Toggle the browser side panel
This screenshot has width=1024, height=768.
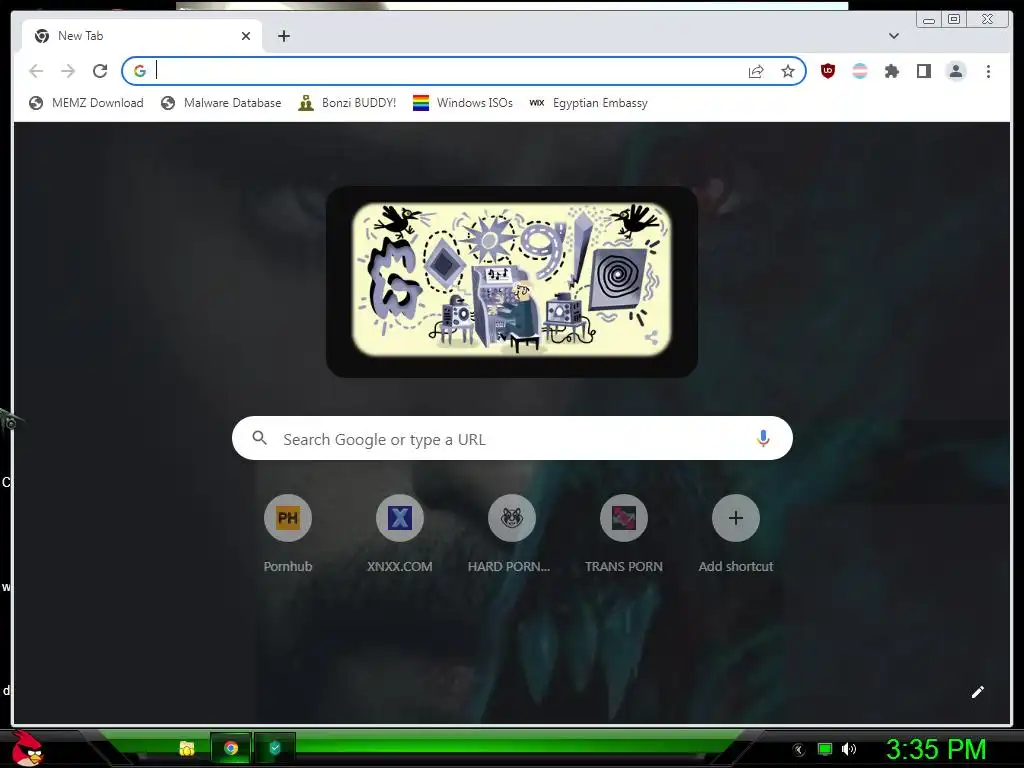pyautogui.click(x=923, y=71)
